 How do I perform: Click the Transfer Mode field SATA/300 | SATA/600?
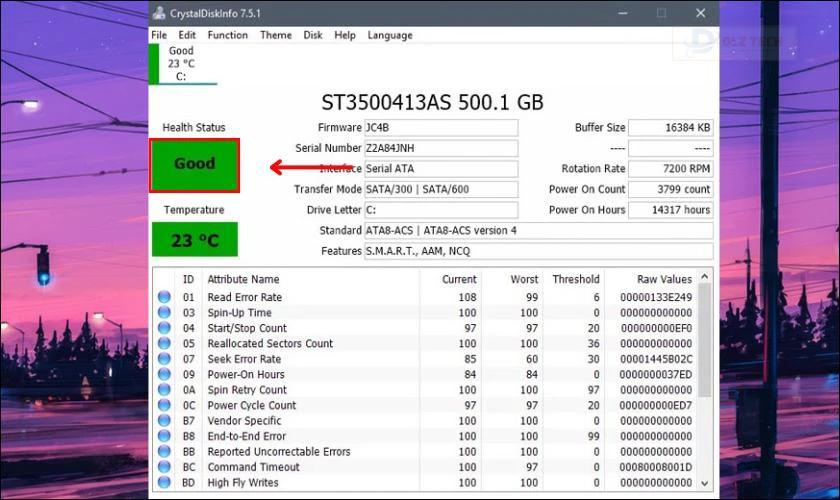[441, 189]
